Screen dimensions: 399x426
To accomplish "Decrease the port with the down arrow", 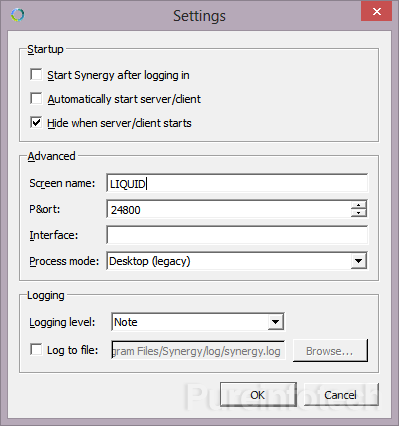I will [359, 213].
